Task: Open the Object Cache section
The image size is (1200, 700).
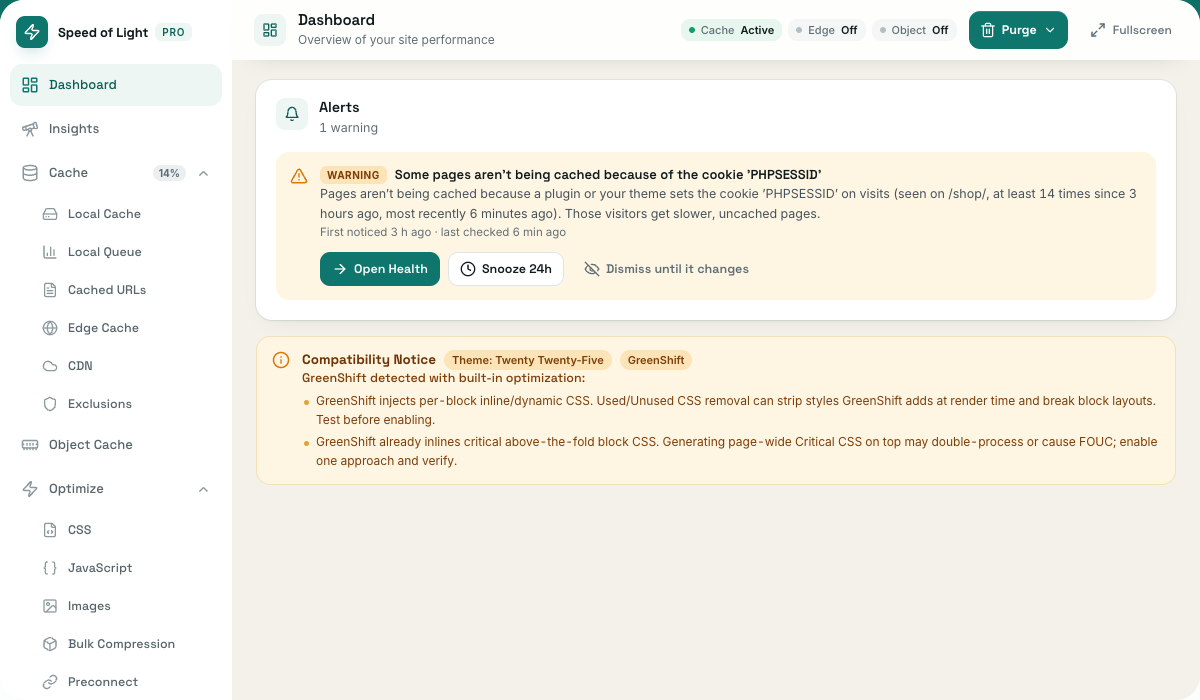Action: [x=116, y=445]
